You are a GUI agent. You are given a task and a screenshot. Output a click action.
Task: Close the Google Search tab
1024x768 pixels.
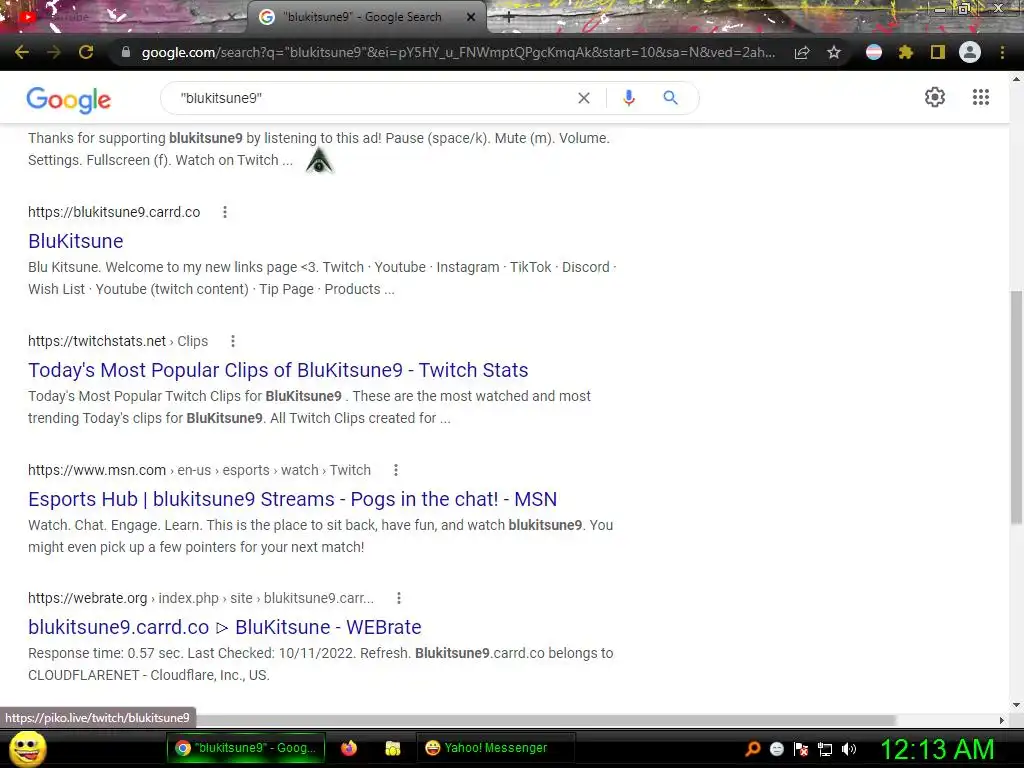click(x=471, y=18)
